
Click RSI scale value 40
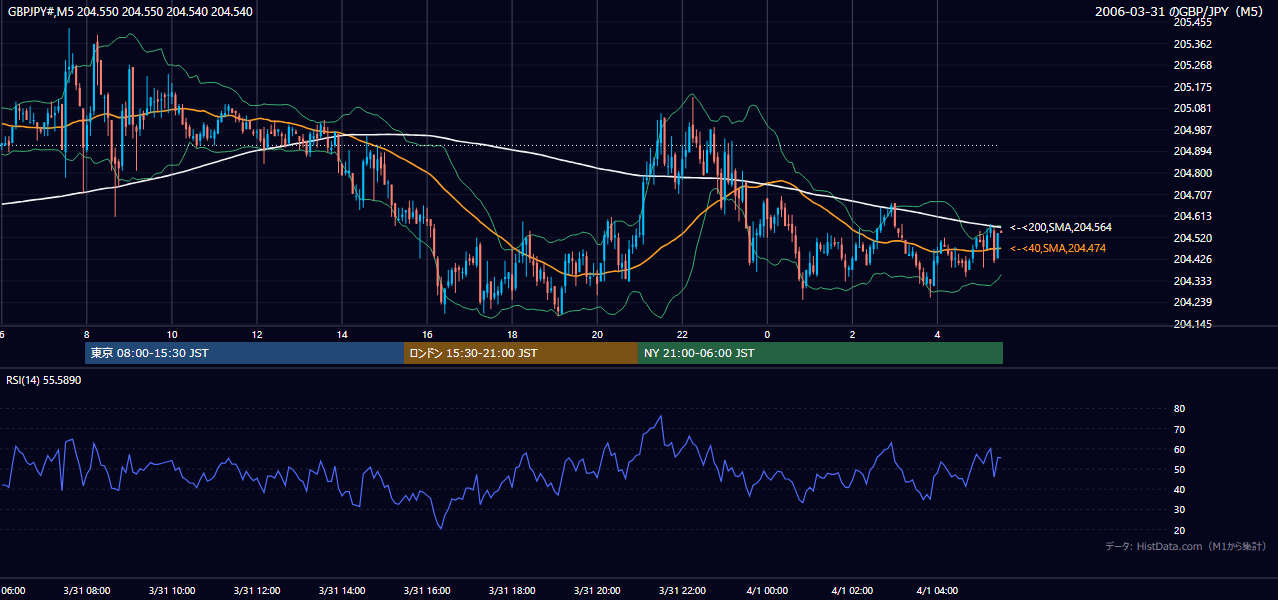[x=1179, y=489]
